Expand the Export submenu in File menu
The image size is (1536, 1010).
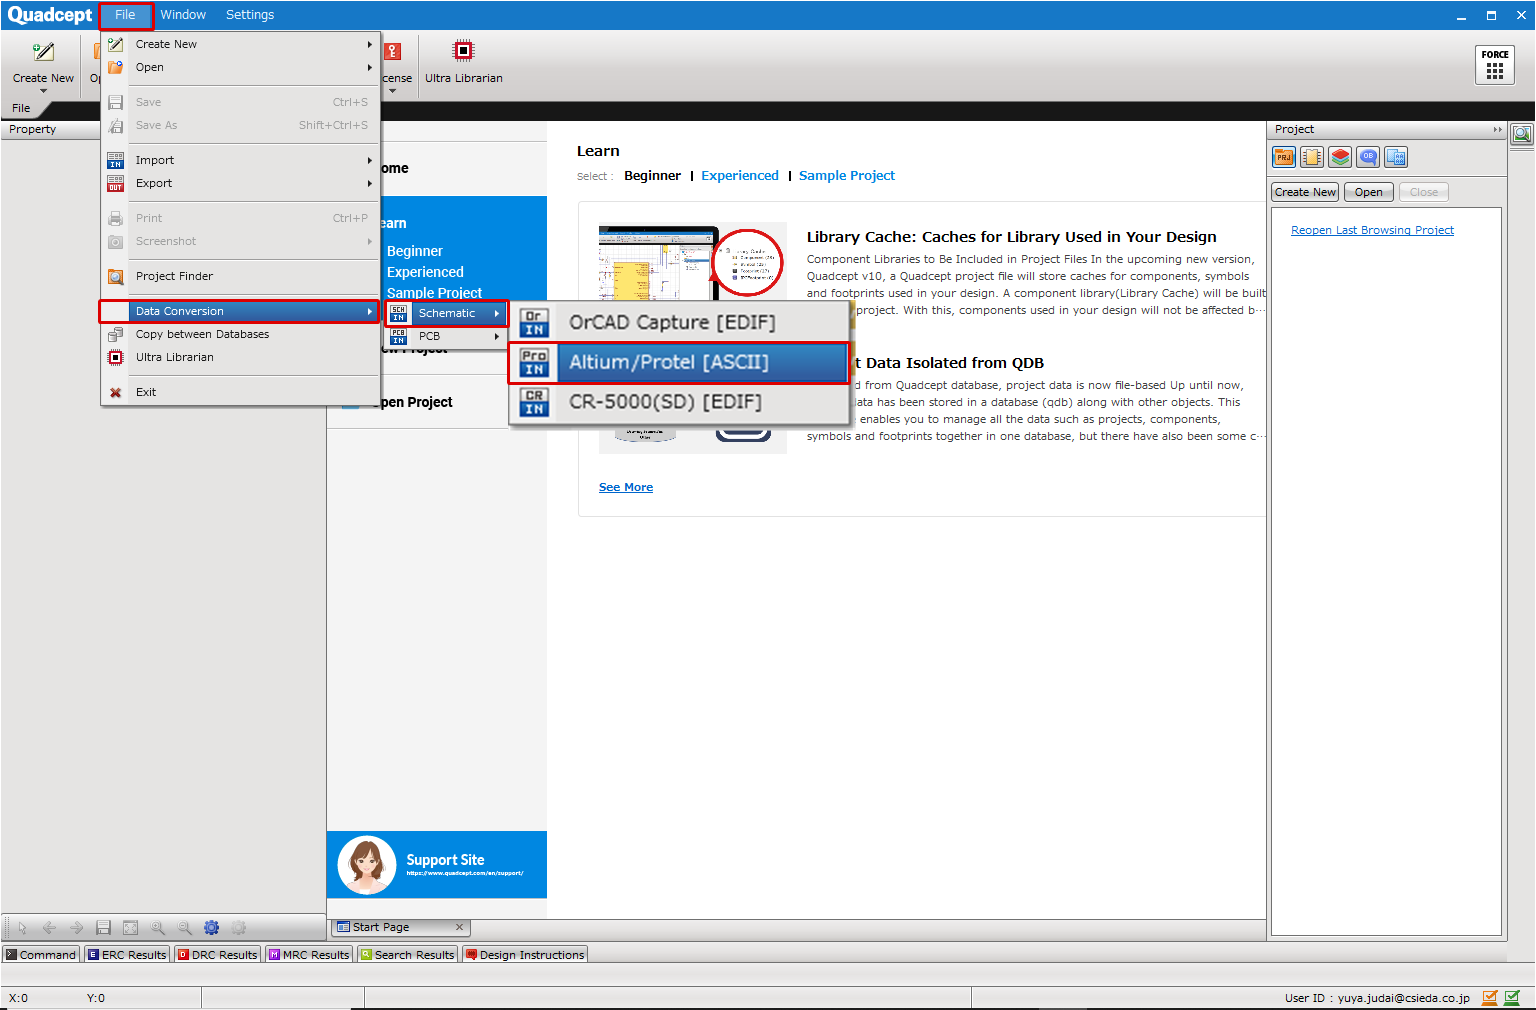tap(370, 183)
